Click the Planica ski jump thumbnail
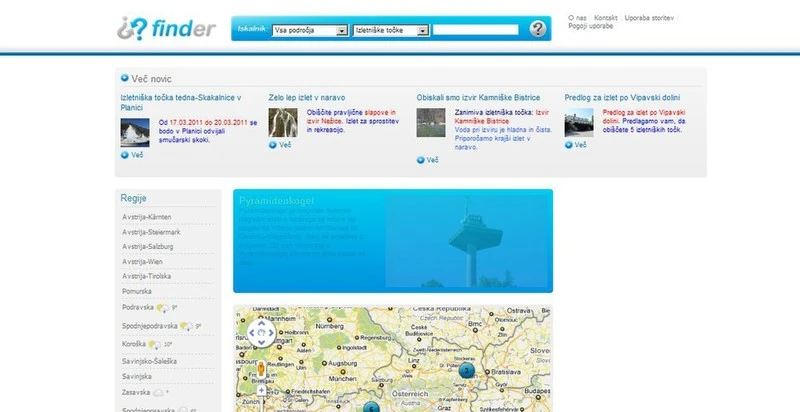 135,133
